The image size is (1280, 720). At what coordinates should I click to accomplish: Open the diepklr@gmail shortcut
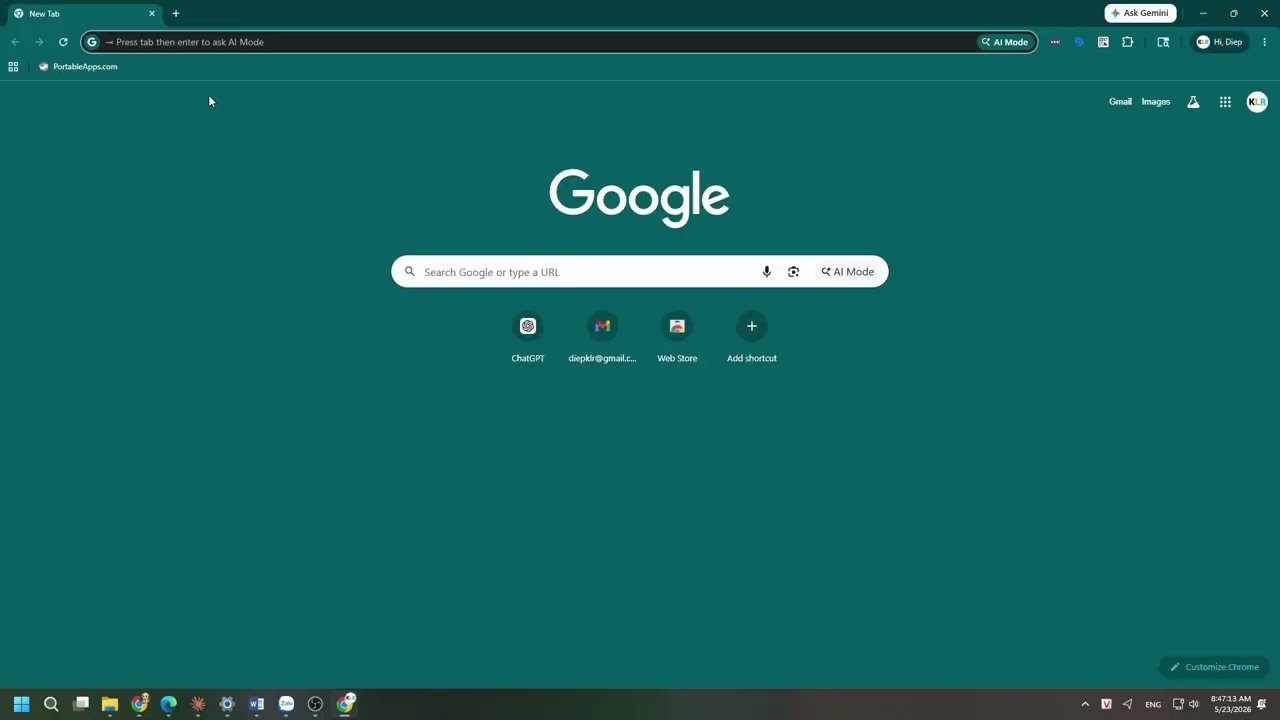tap(602, 338)
